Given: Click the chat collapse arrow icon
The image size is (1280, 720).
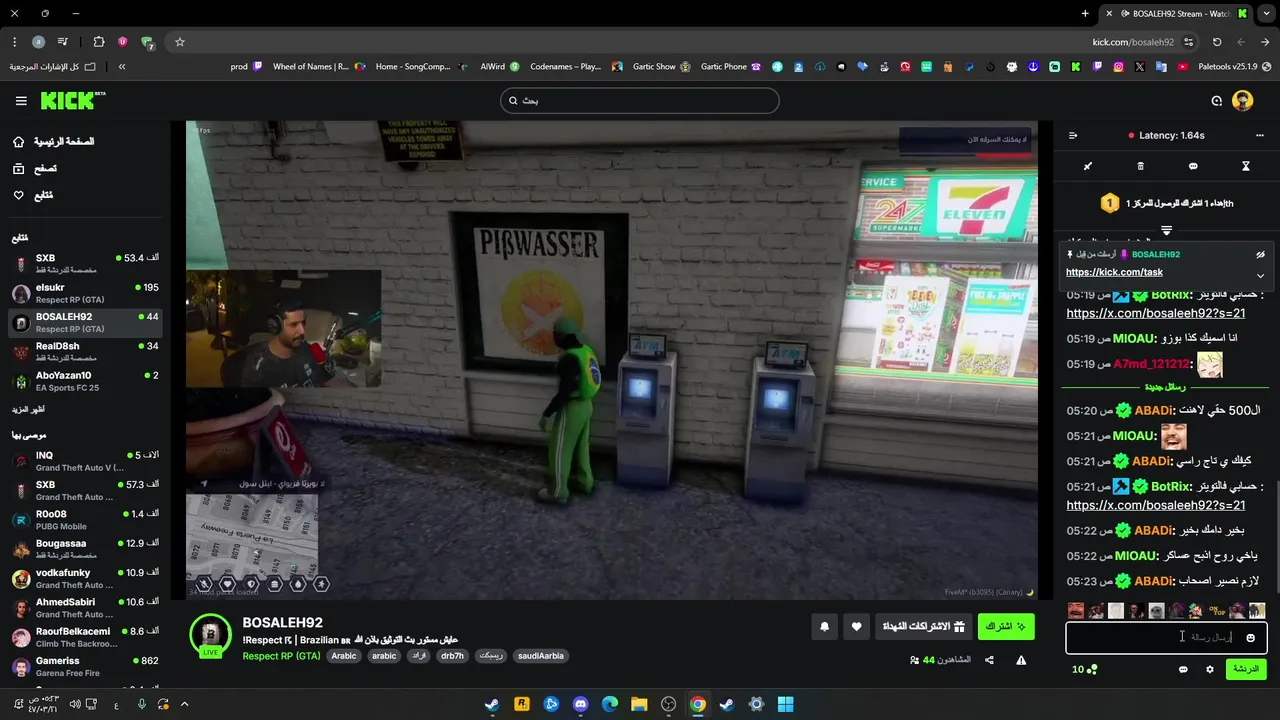Looking at the screenshot, I should point(1073,135).
